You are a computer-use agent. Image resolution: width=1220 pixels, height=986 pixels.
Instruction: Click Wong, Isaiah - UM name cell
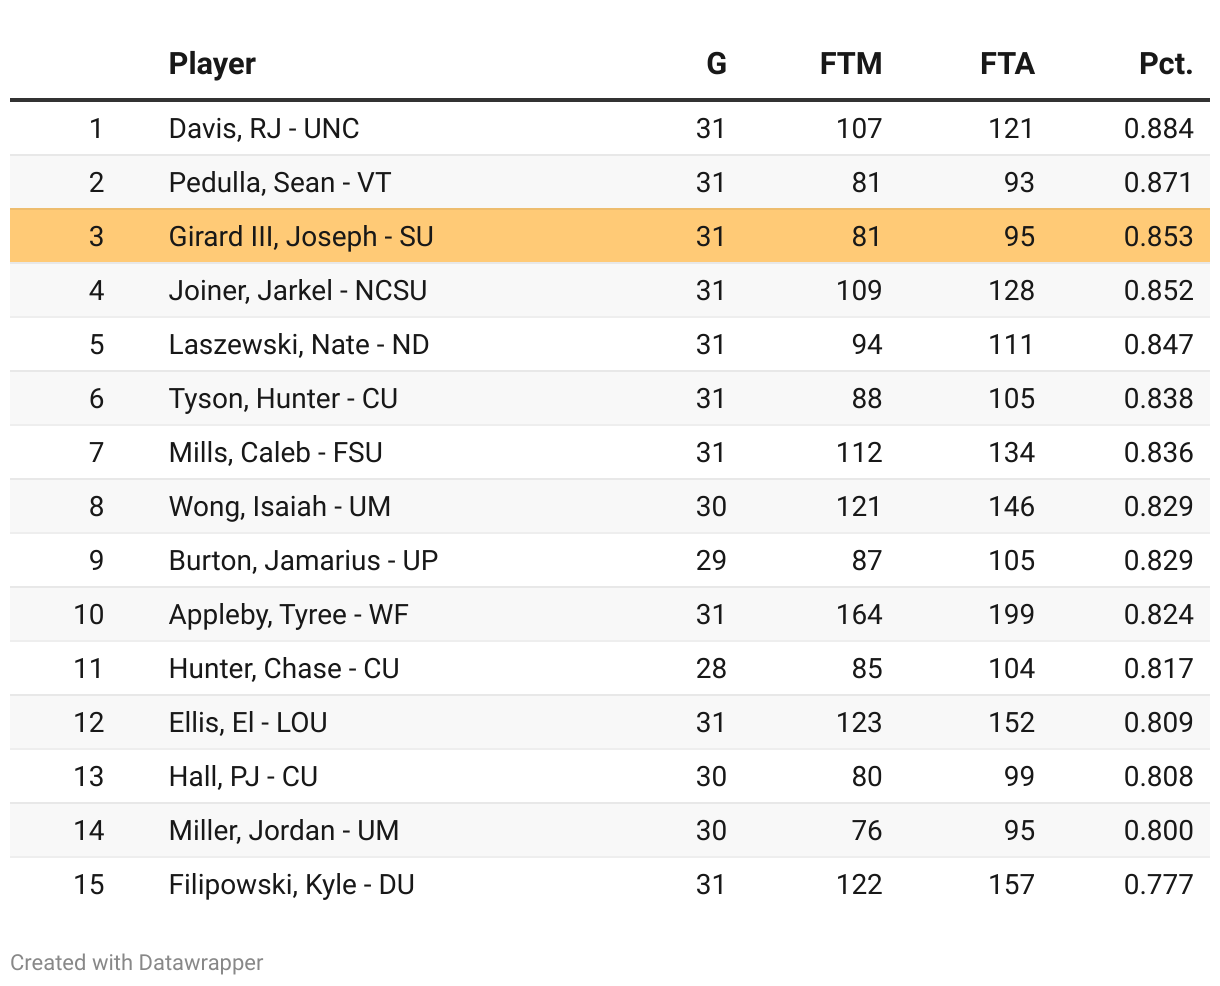click(280, 507)
